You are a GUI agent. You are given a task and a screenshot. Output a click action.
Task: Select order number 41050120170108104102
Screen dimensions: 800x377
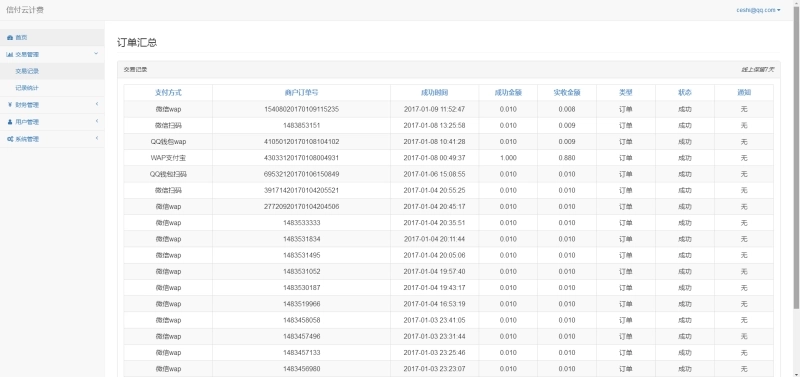(302, 142)
